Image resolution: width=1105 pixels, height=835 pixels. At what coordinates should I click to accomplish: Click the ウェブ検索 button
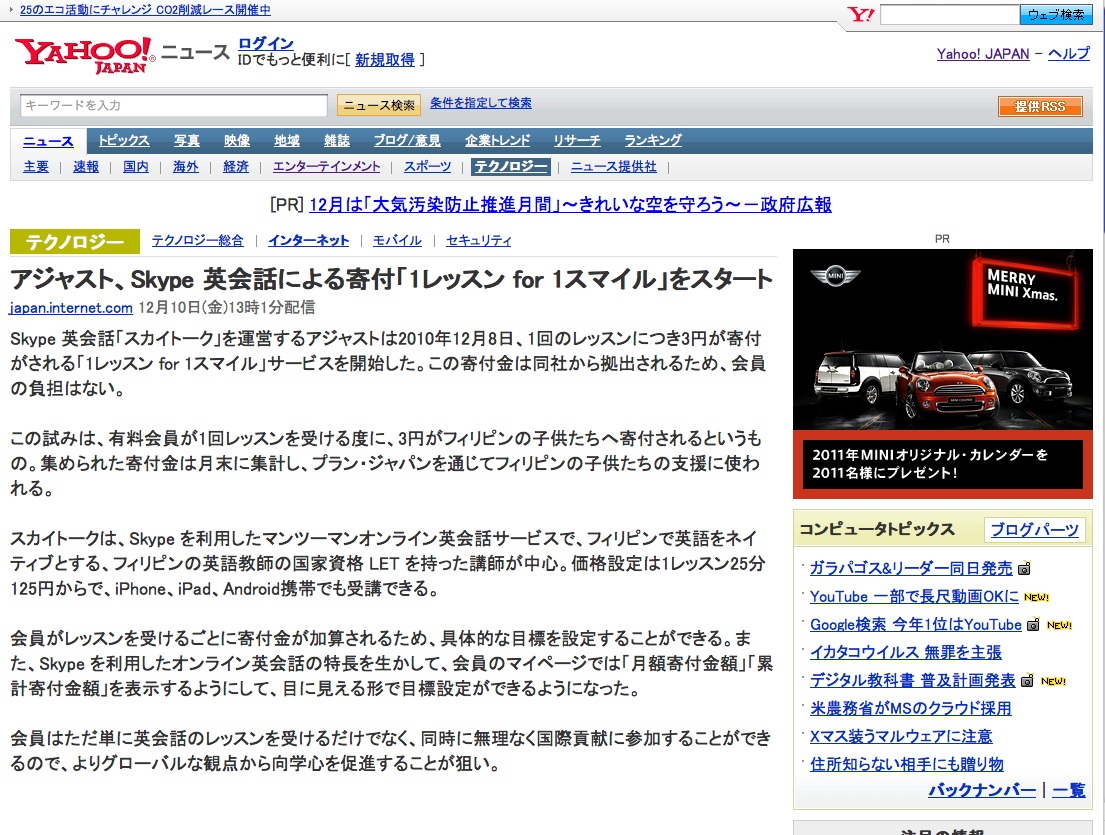tap(1056, 14)
